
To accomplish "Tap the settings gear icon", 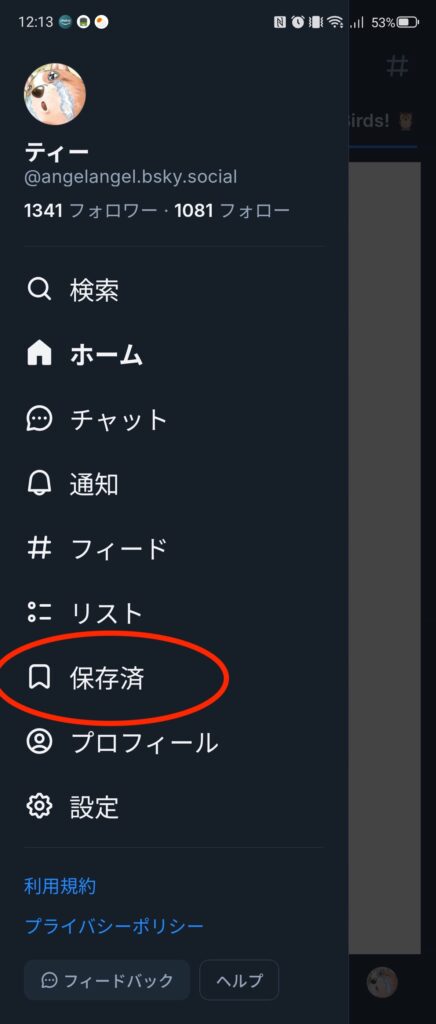I will [x=39, y=807].
